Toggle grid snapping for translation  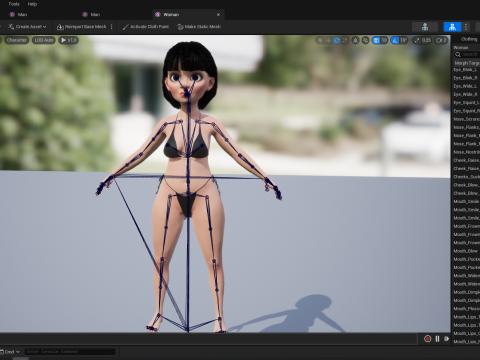[x=376, y=40]
